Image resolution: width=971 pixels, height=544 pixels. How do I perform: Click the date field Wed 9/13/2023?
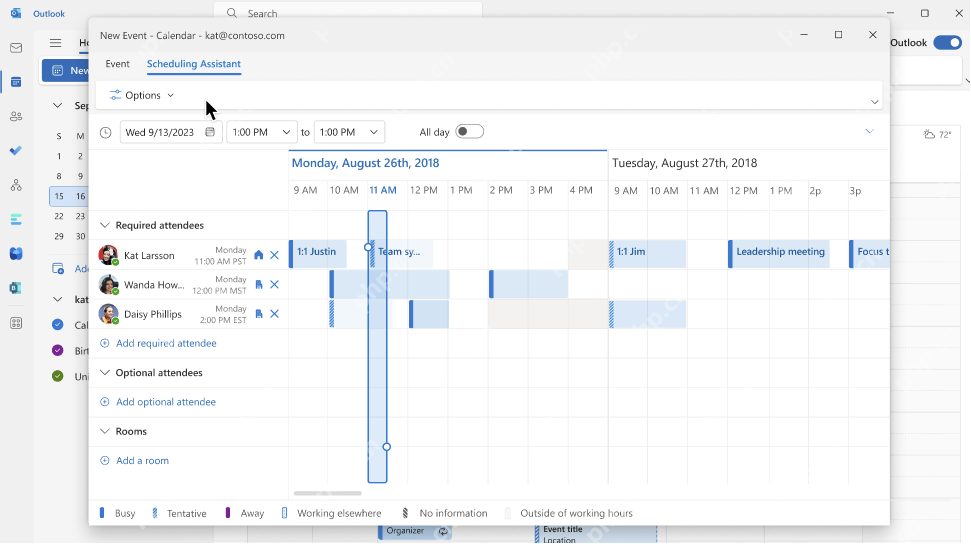[x=171, y=132]
